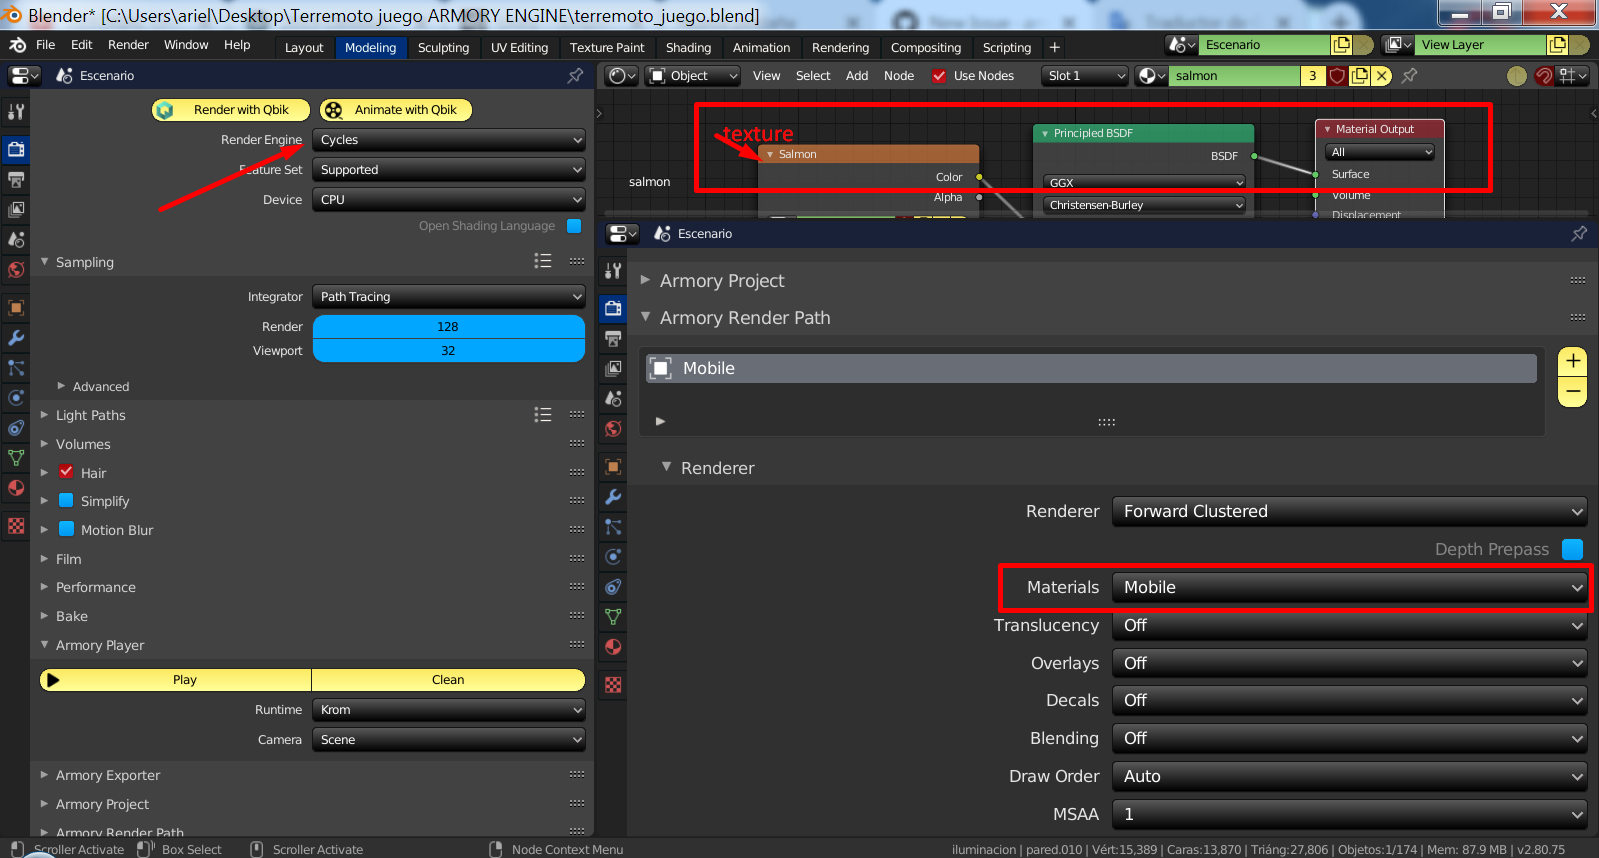Click the Armory Player Clean button

pos(448,680)
